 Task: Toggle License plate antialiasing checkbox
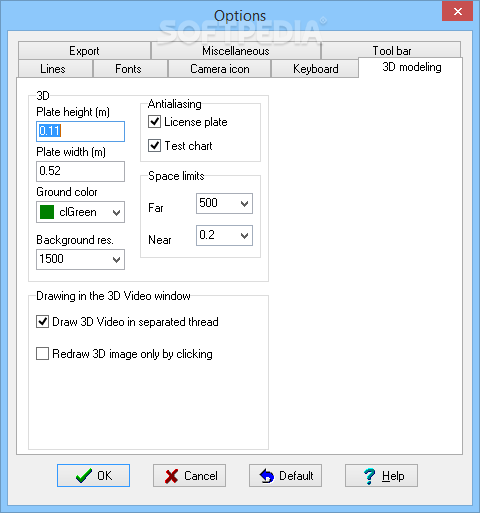(154, 122)
